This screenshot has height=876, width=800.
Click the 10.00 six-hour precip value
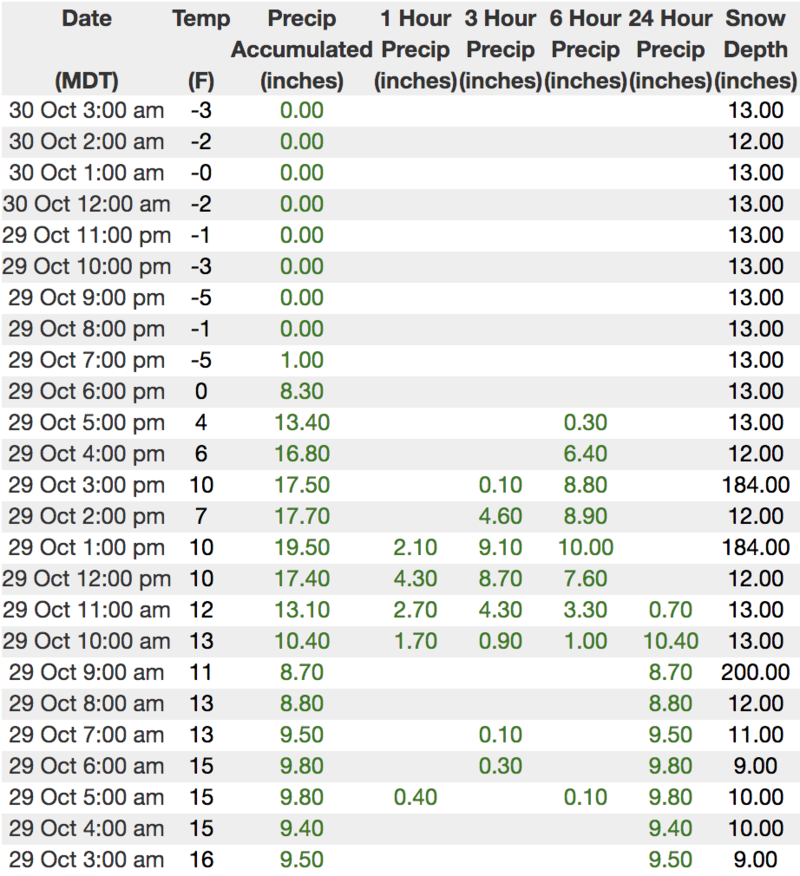[x=585, y=547]
